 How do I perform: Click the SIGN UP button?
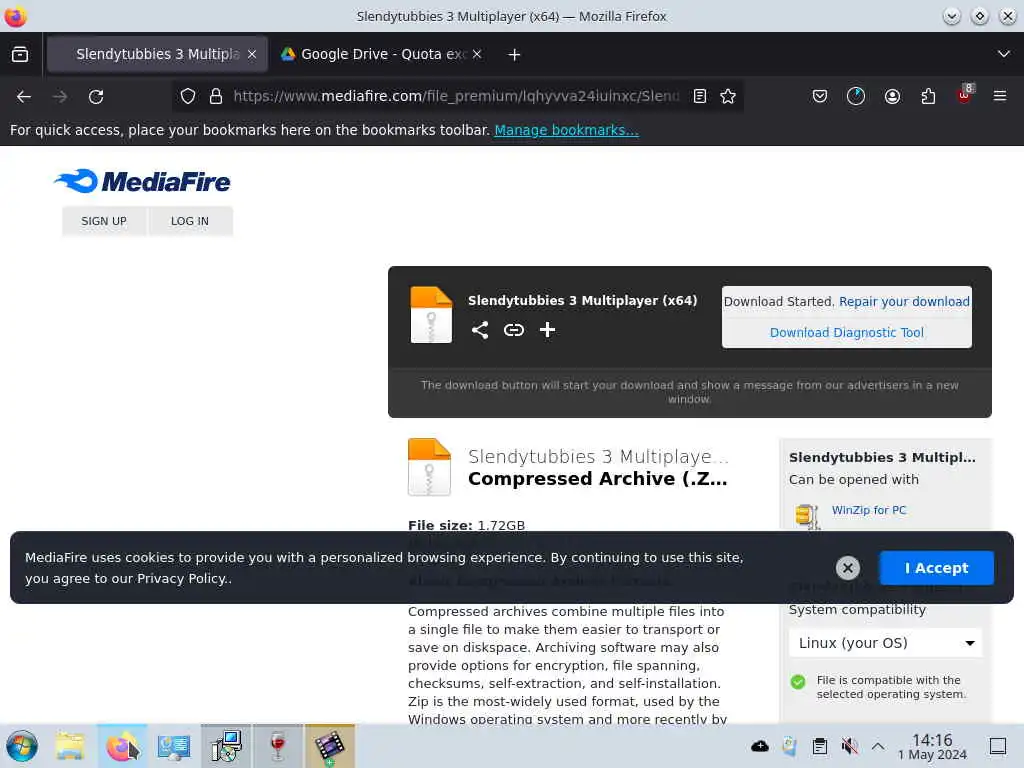coord(104,221)
